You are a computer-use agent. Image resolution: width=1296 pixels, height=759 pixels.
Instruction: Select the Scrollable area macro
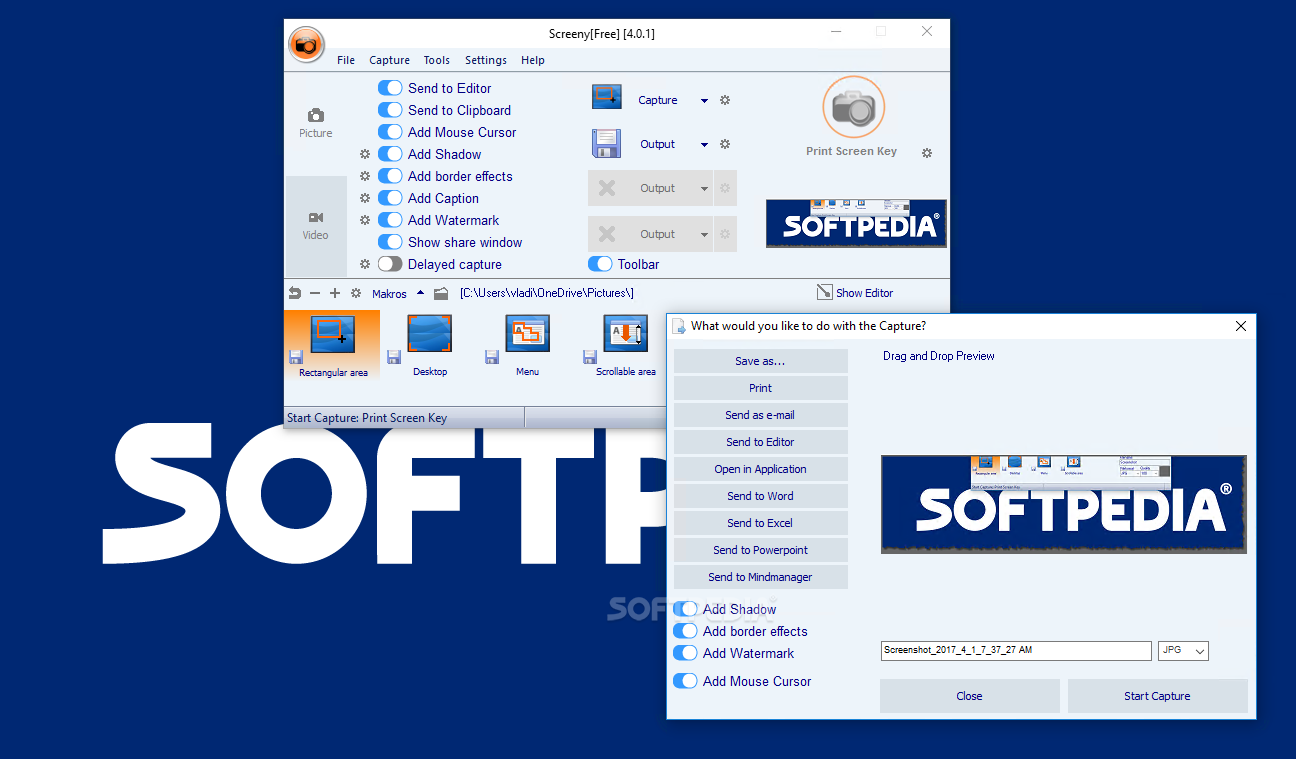coord(626,346)
